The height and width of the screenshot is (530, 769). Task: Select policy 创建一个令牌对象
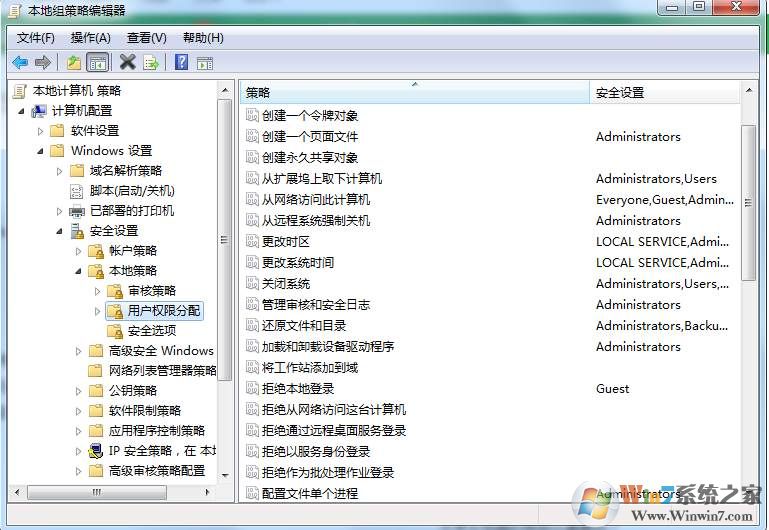[310, 116]
